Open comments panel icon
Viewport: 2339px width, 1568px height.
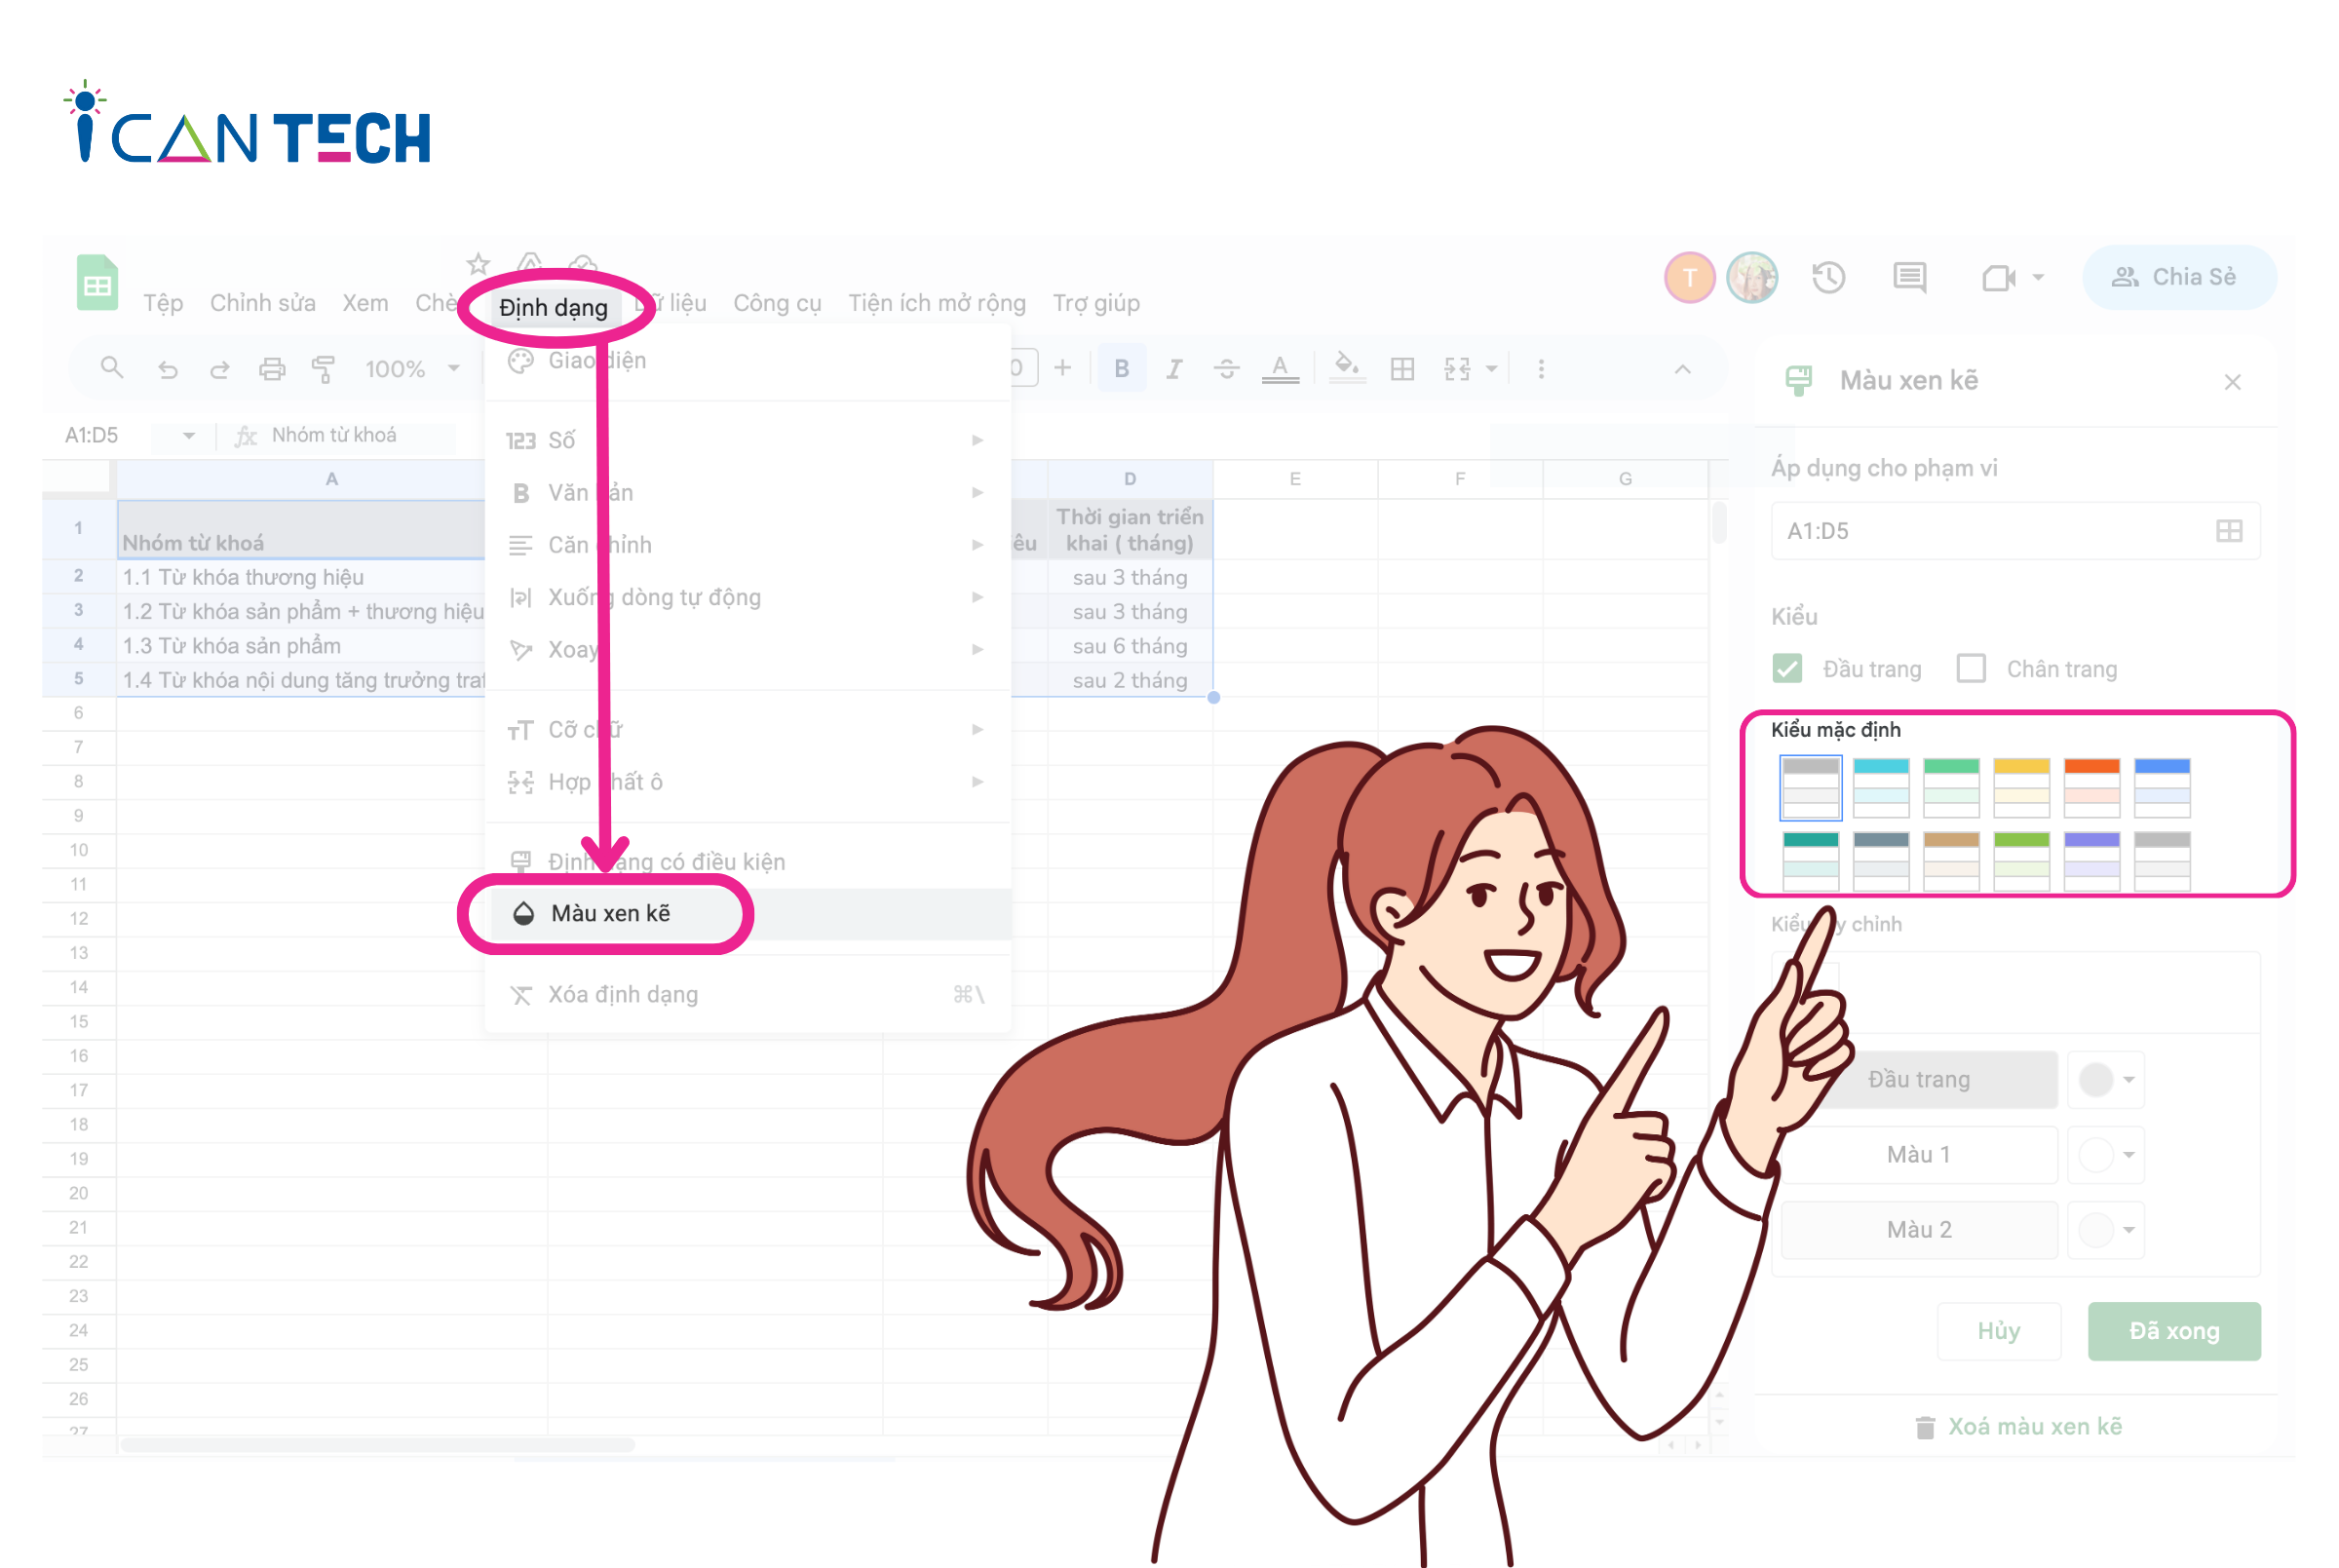(1909, 277)
